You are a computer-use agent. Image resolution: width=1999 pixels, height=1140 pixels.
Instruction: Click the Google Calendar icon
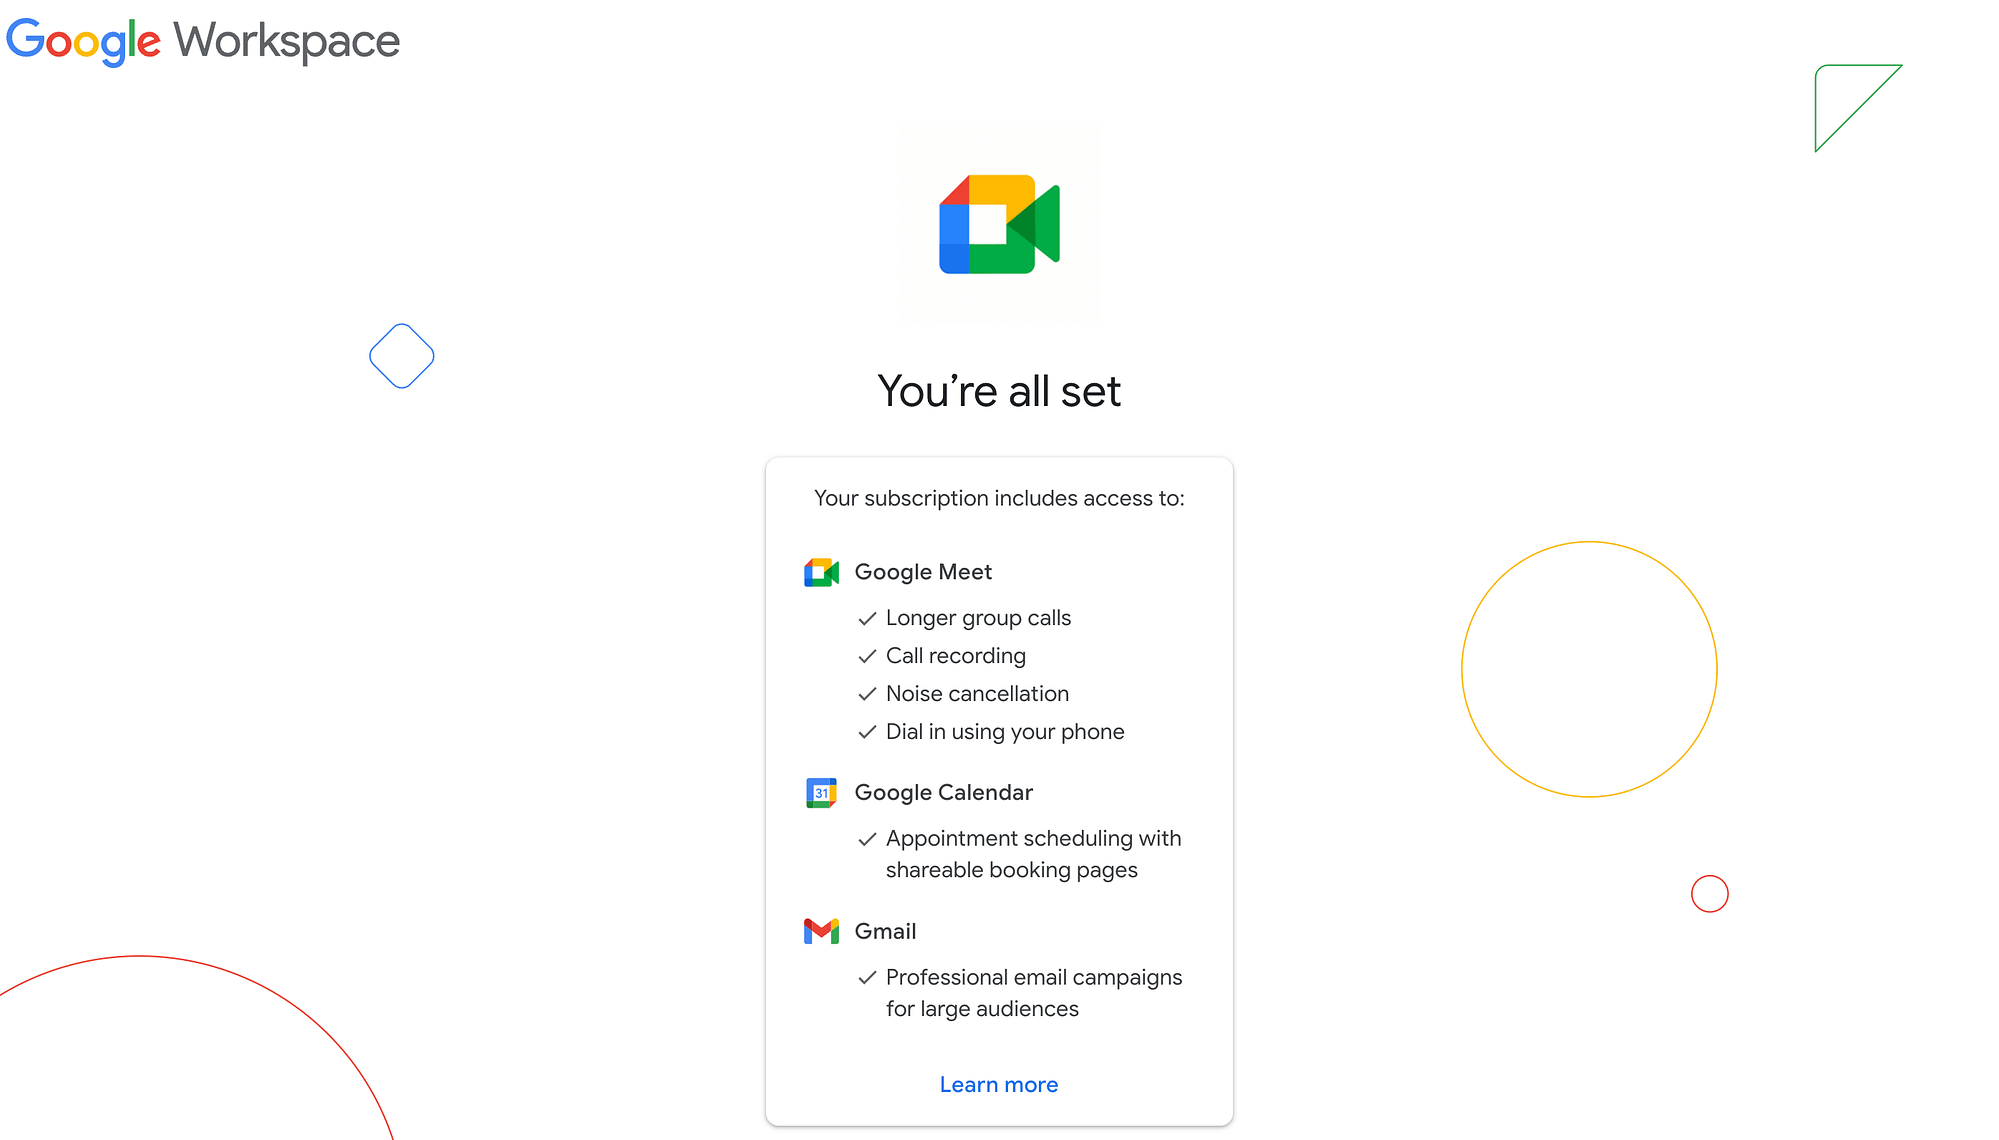pyautogui.click(x=821, y=793)
